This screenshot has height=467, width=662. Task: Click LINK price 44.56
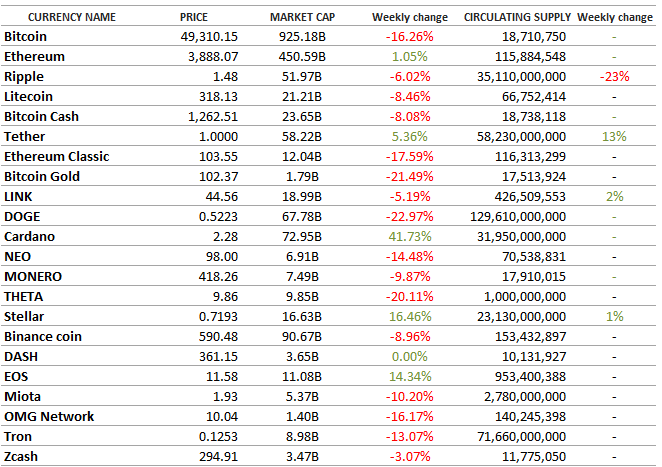coord(222,197)
